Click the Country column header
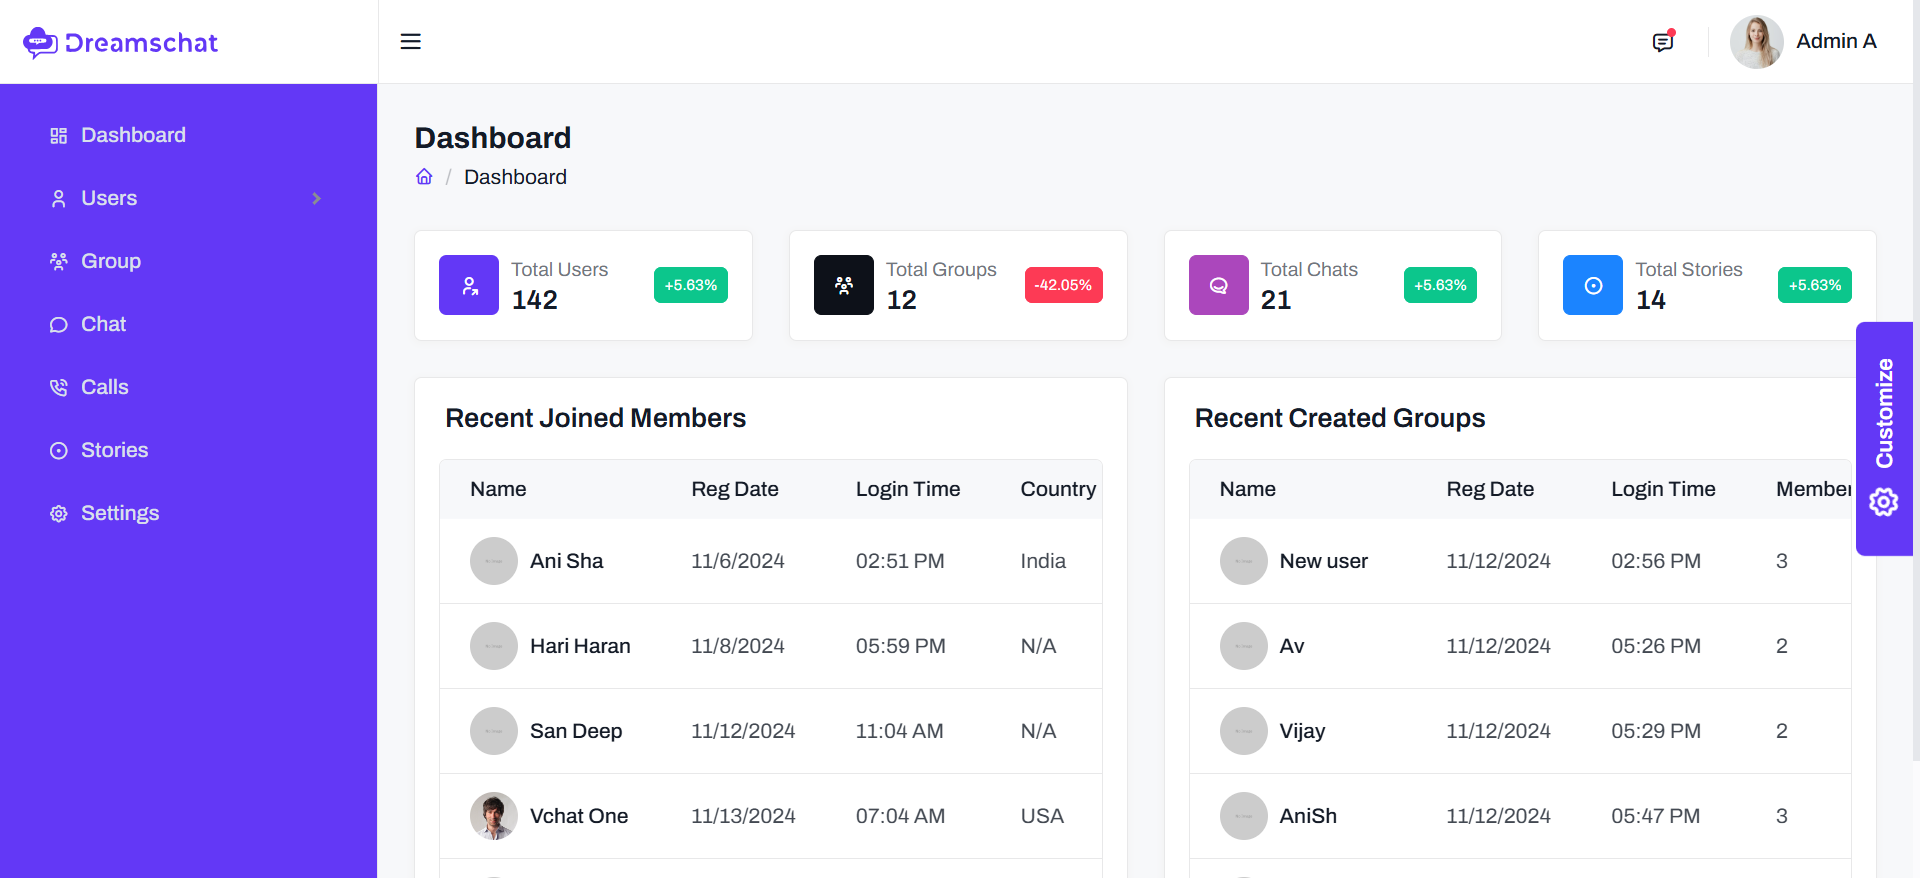This screenshot has height=878, width=1920. 1058,489
